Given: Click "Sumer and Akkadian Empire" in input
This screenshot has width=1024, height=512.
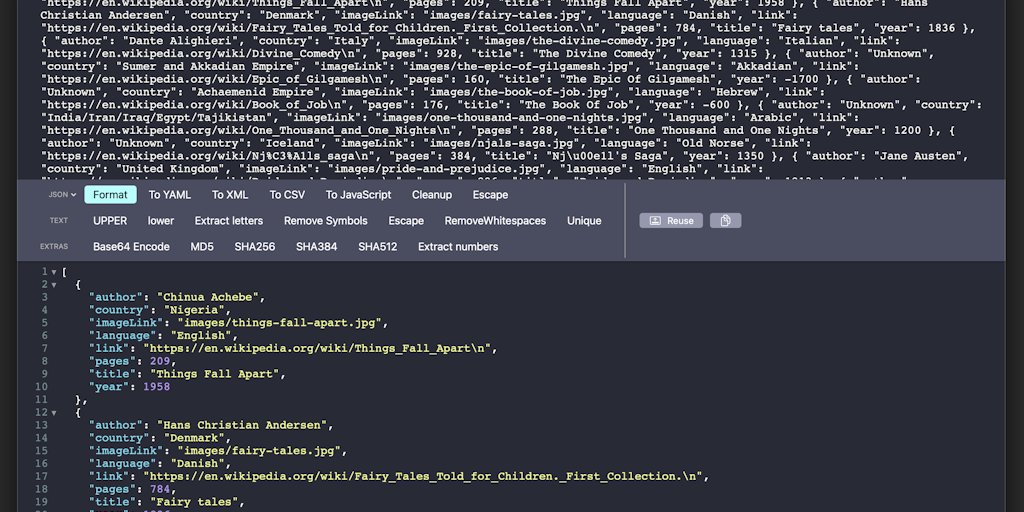Looking at the screenshot, I should (x=208, y=67).
